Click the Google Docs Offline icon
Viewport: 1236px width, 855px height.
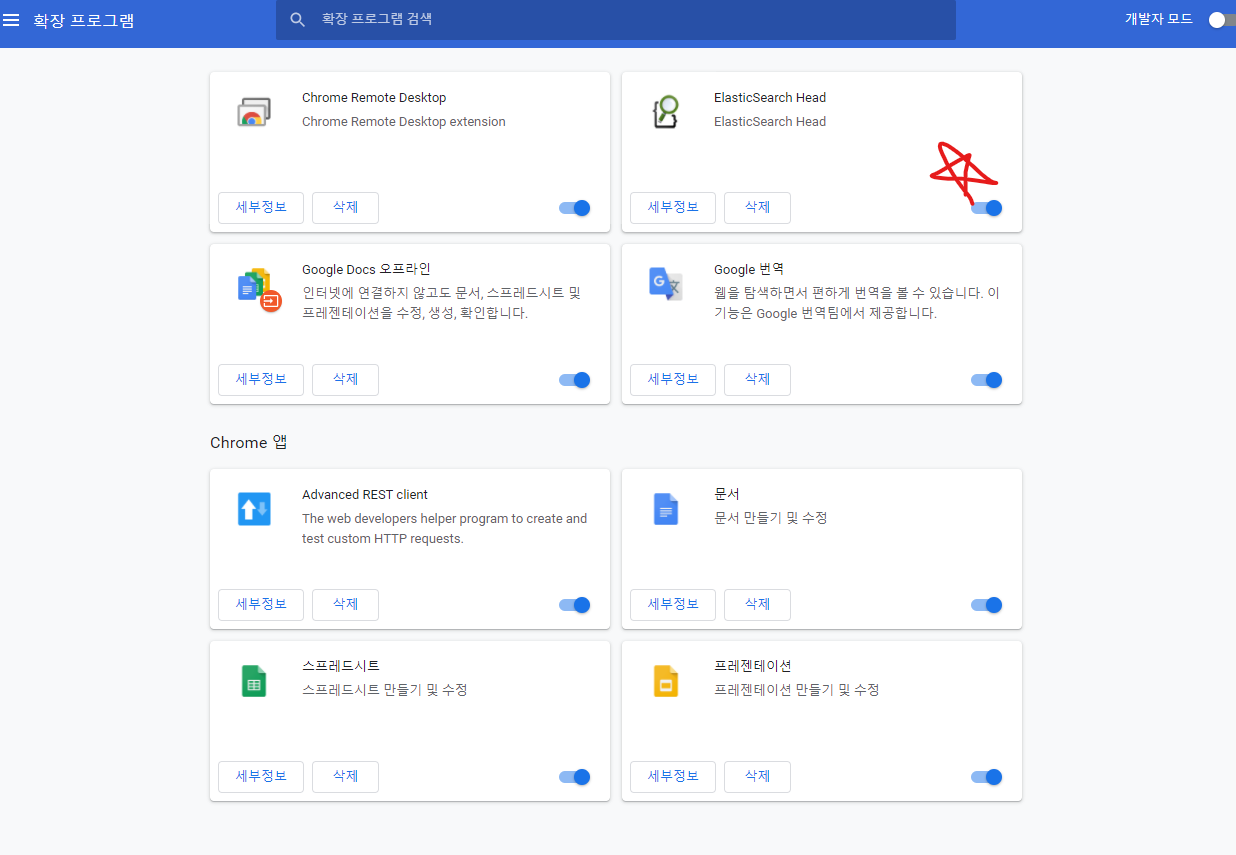click(x=259, y=289)
